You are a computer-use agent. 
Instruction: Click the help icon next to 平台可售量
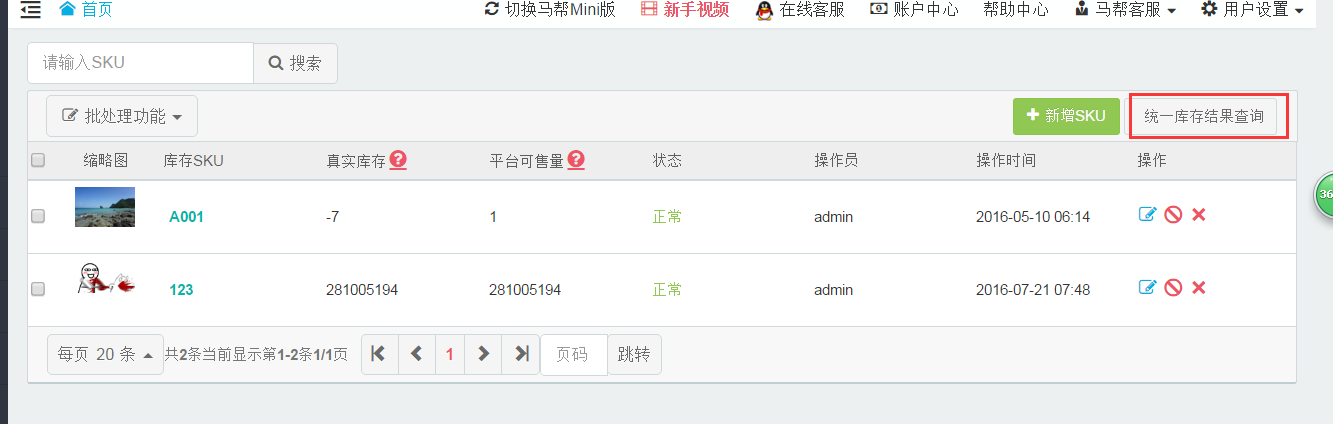576,159
